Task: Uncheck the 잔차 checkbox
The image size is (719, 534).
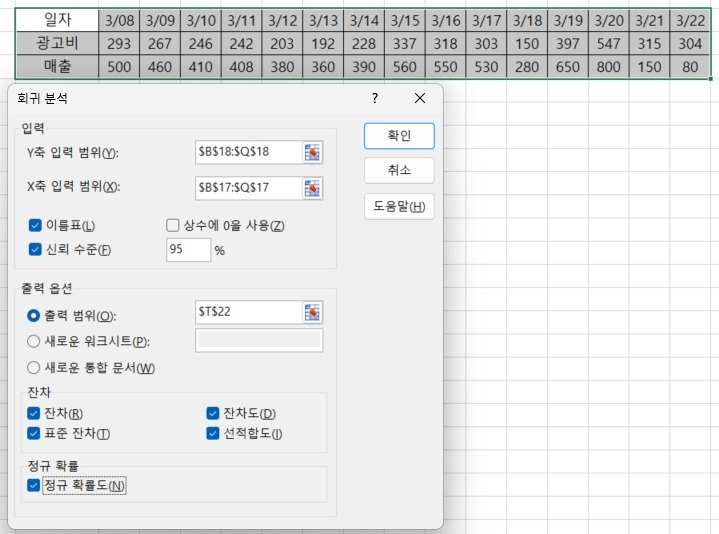Action: click(33, 413)
